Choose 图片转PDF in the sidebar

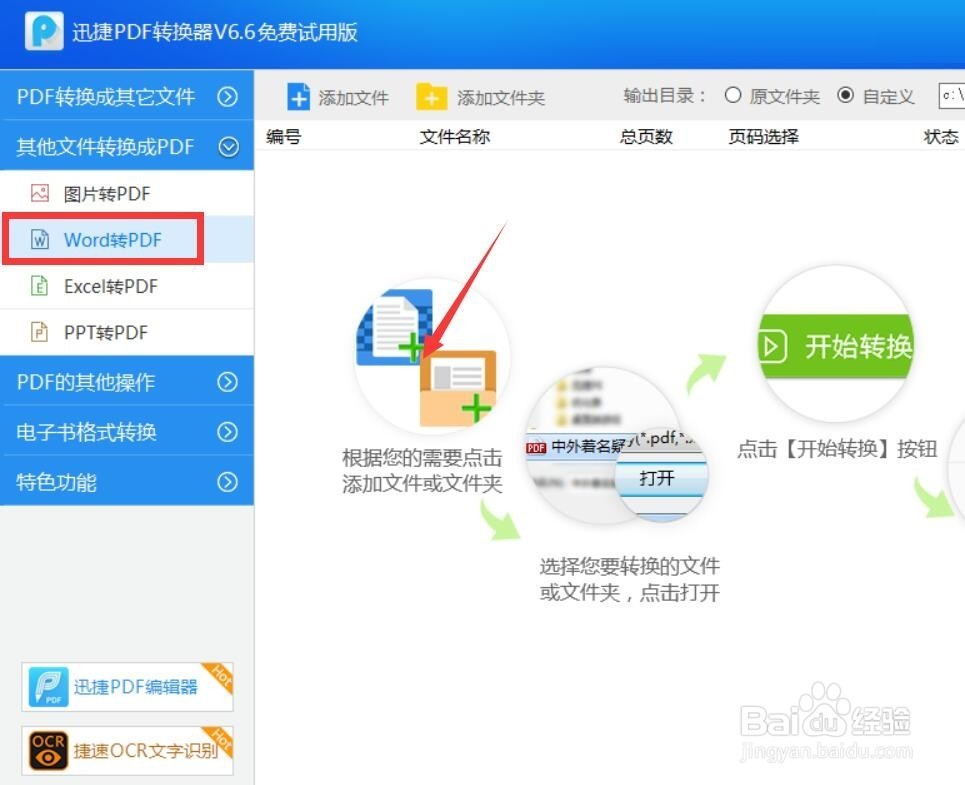127,193
